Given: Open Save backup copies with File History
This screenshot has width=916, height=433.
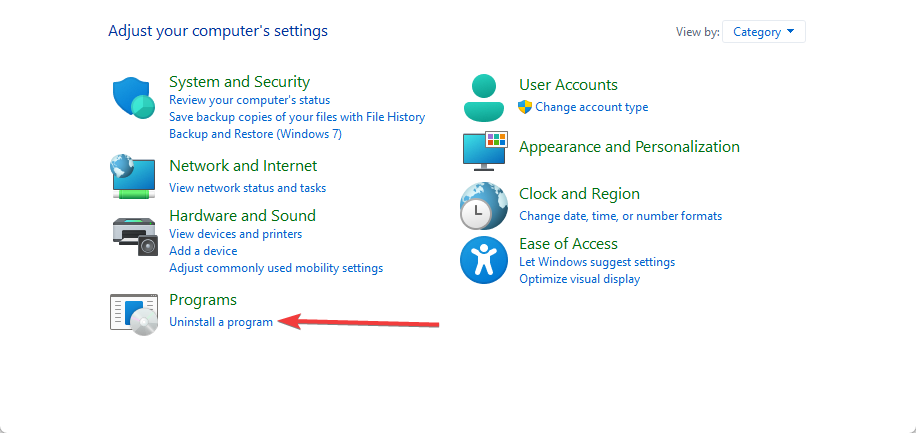Looking at the screenshot, I should tap(297, 117).
